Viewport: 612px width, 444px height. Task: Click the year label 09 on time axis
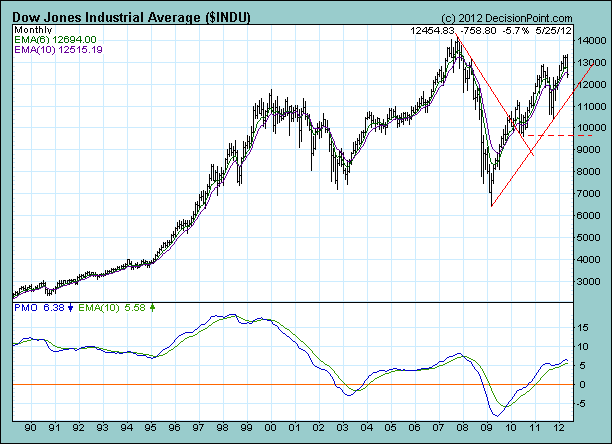click(x=486, y=428)
